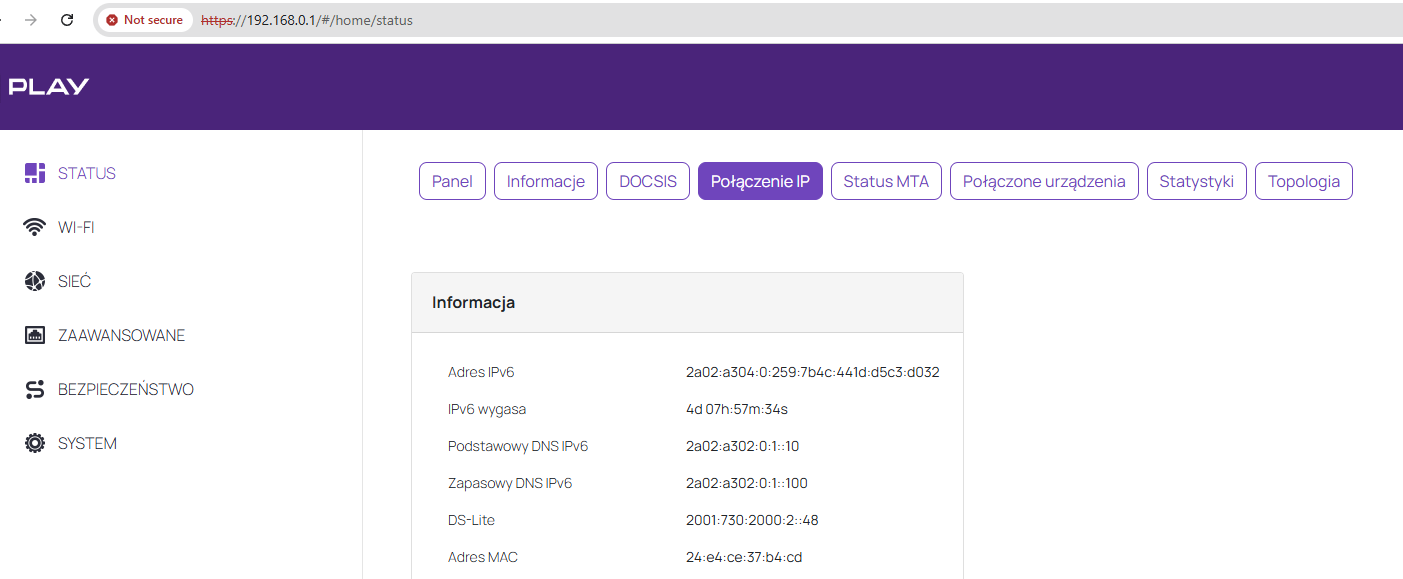Image resolution: width=1403 pixels, height=579 pixels.
Task: Open the WI-FI menu label in sidebar
Action: point(76,228)
